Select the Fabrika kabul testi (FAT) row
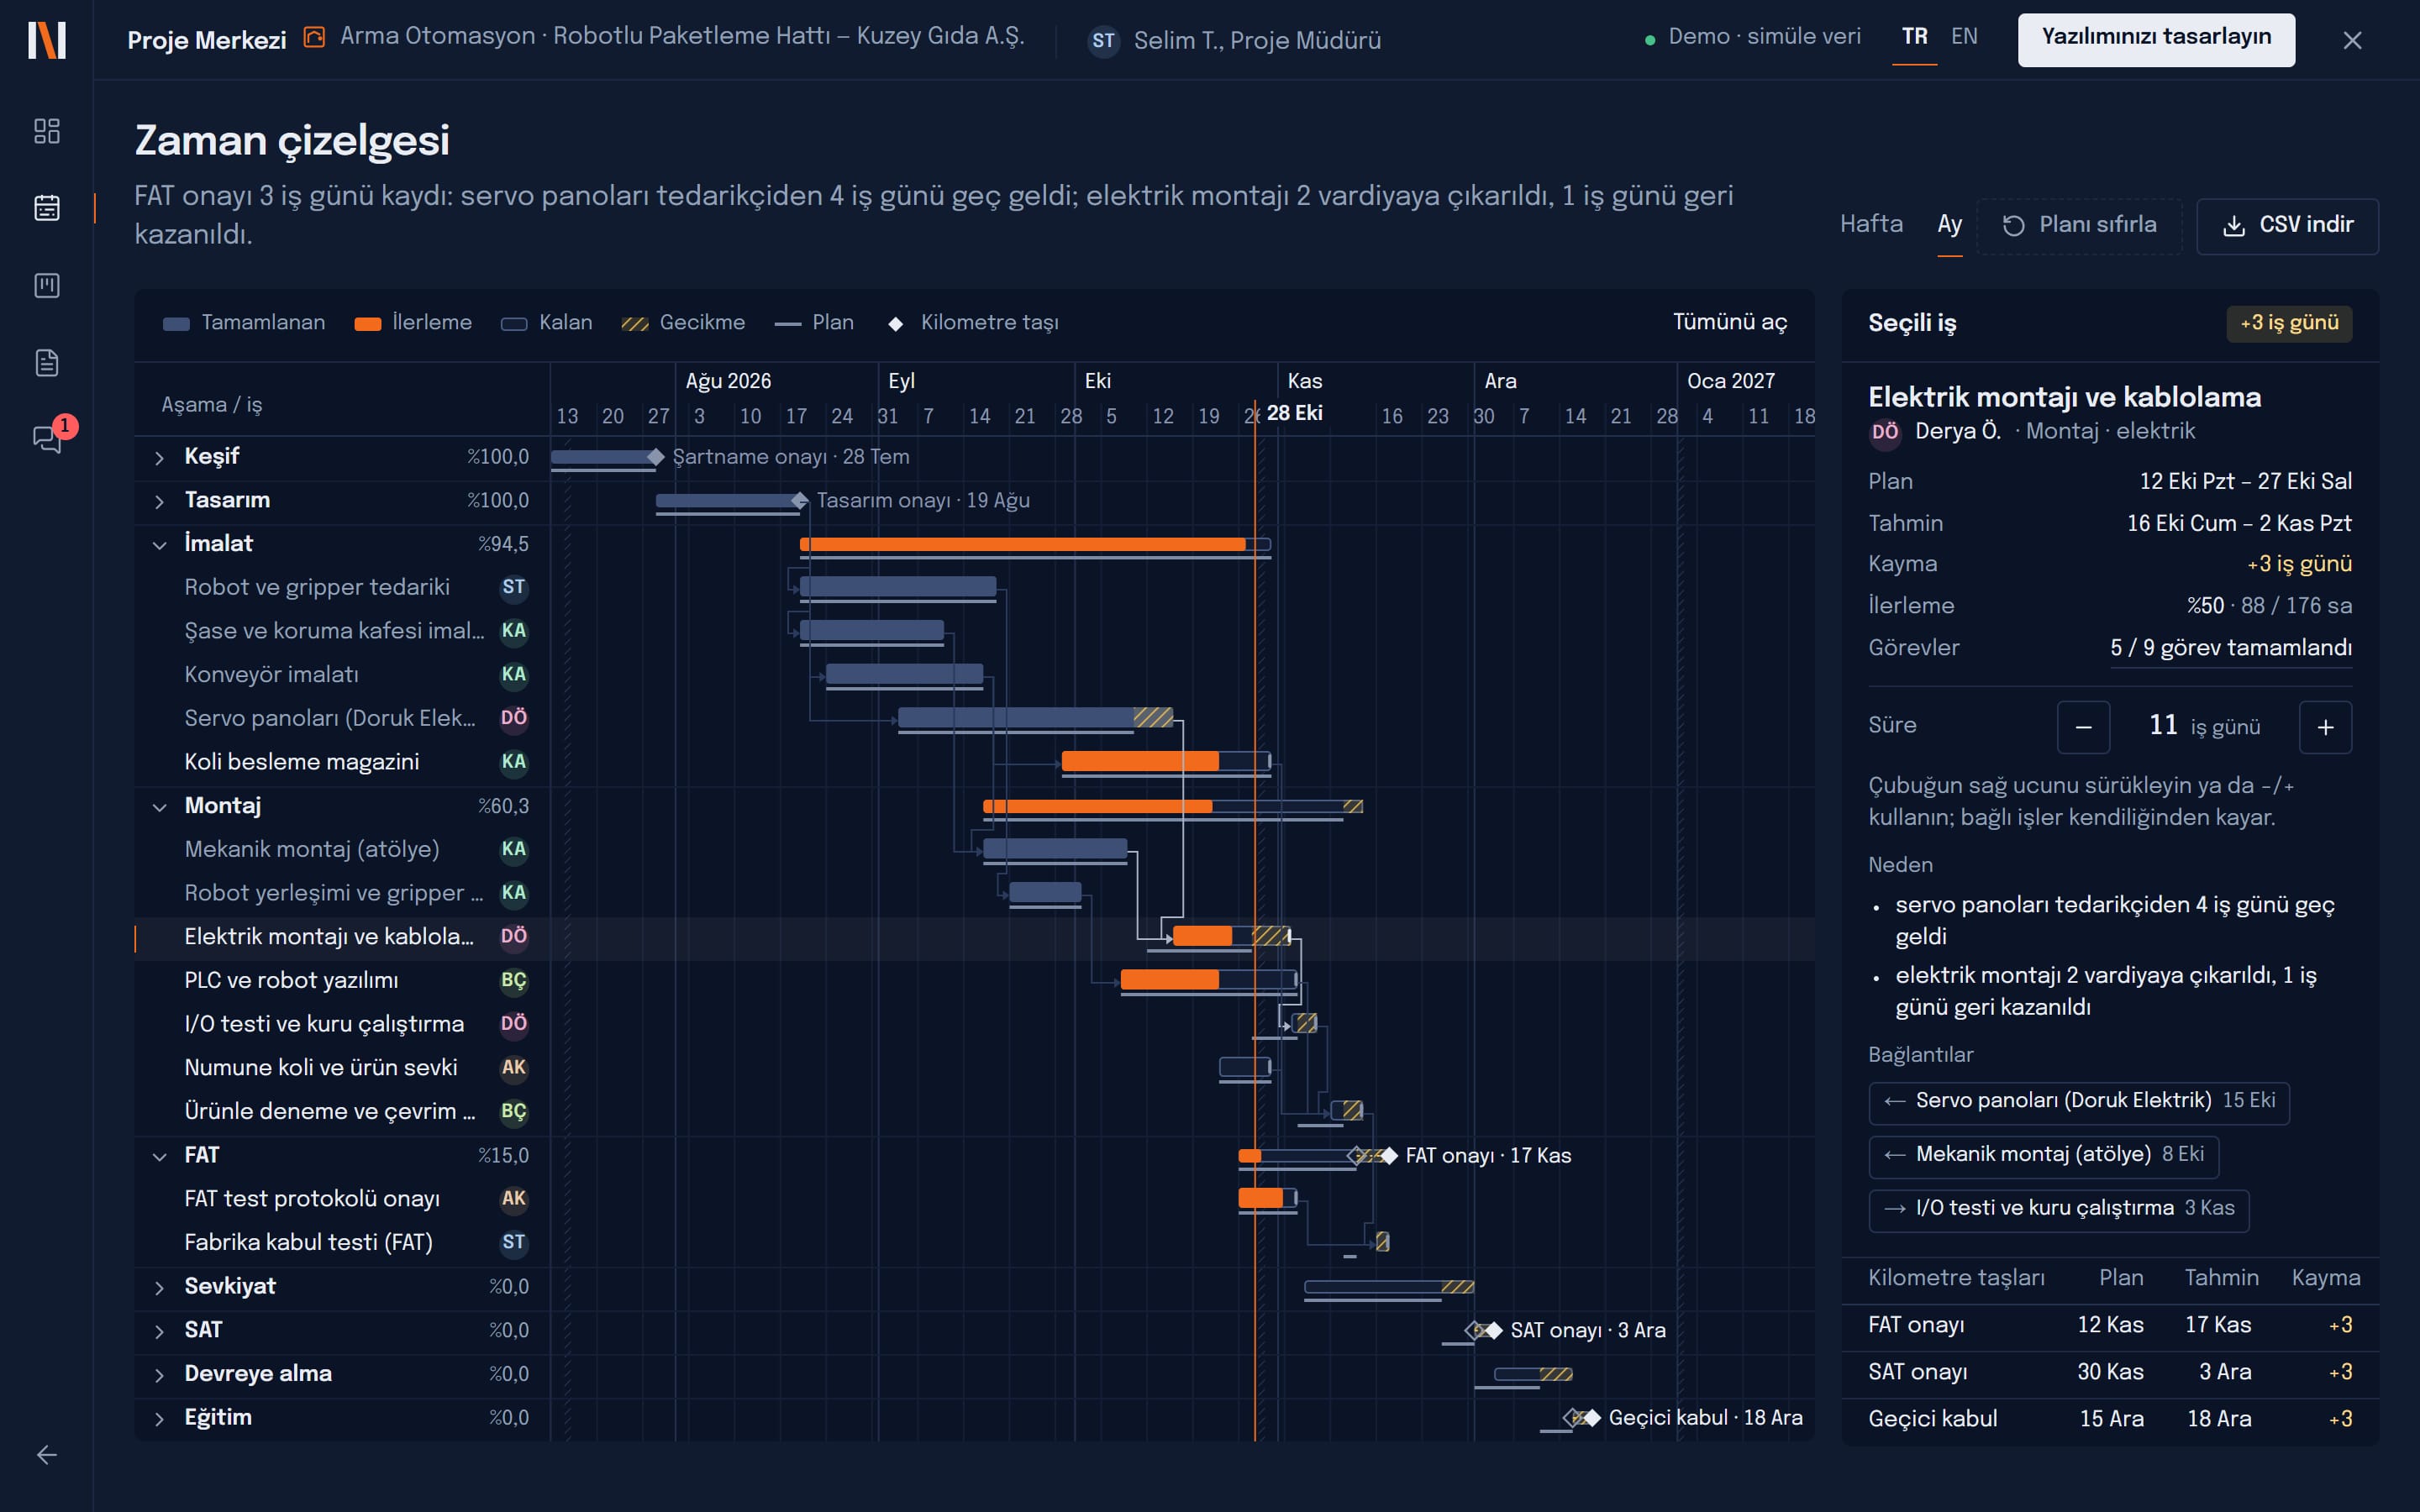Image resolution: width=2420 pixels, height=1512 pixels. 342,1243
